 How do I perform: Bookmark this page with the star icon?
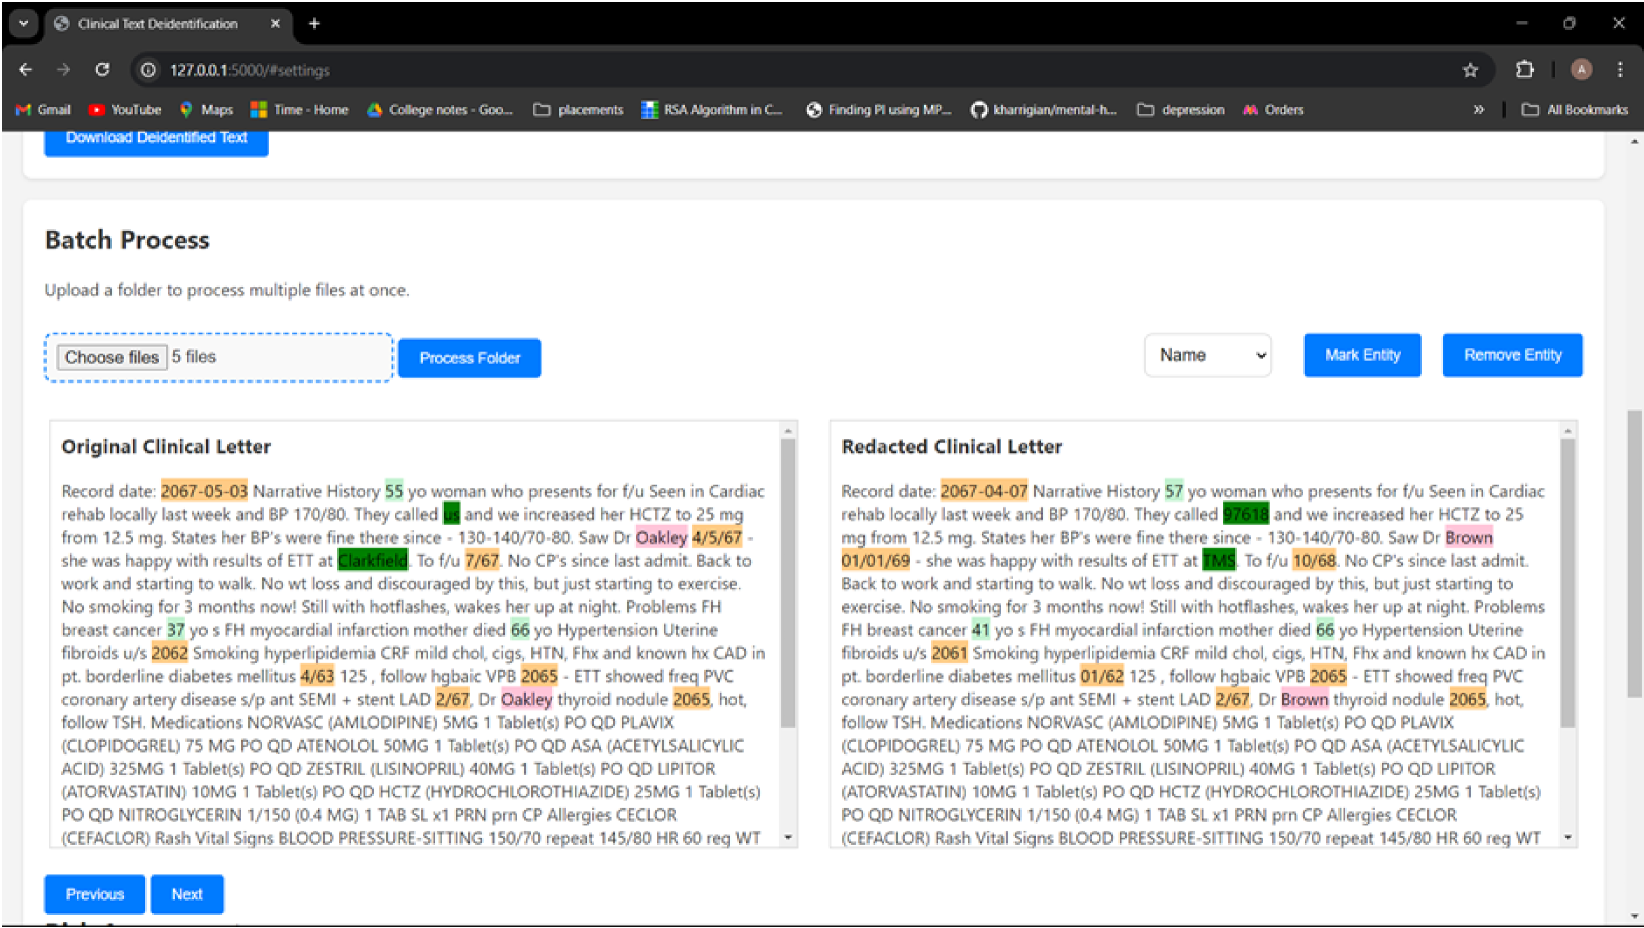coord(1470,69)
